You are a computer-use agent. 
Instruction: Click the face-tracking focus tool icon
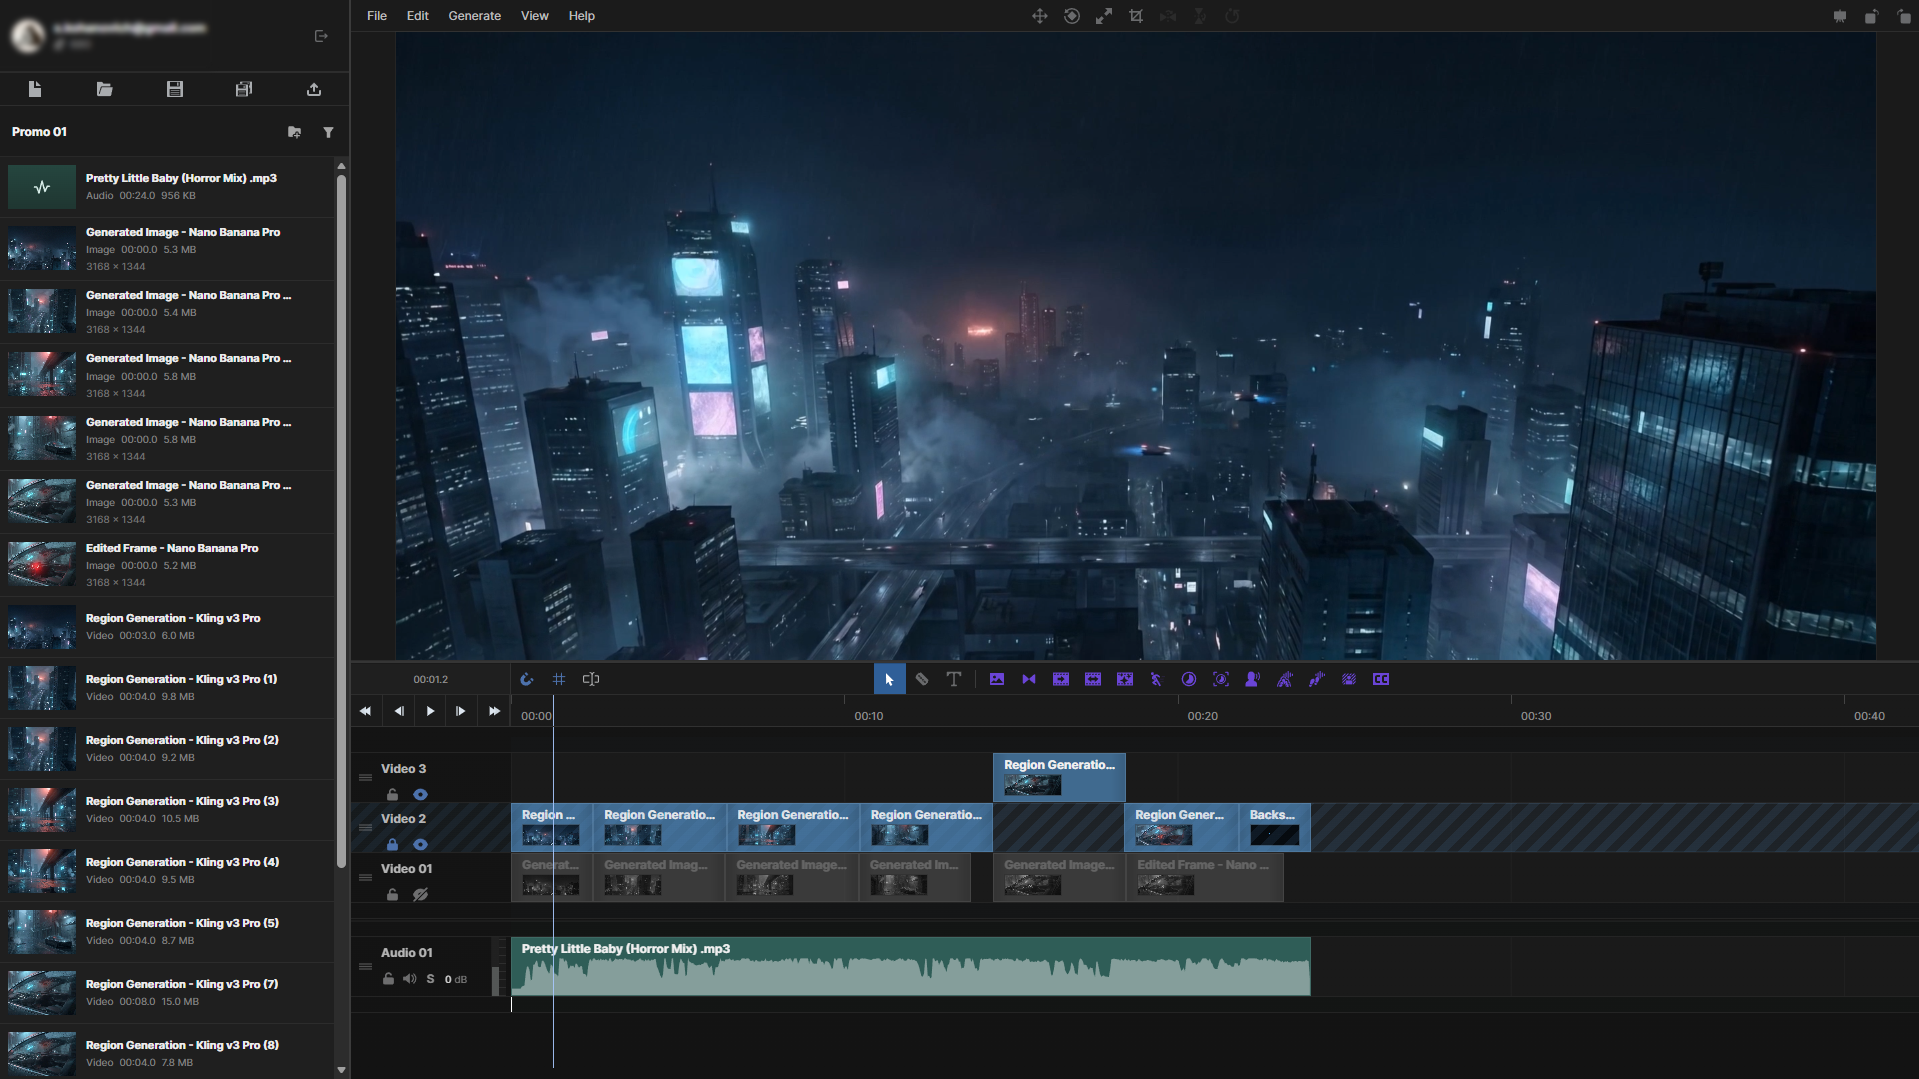[1221, 679]
